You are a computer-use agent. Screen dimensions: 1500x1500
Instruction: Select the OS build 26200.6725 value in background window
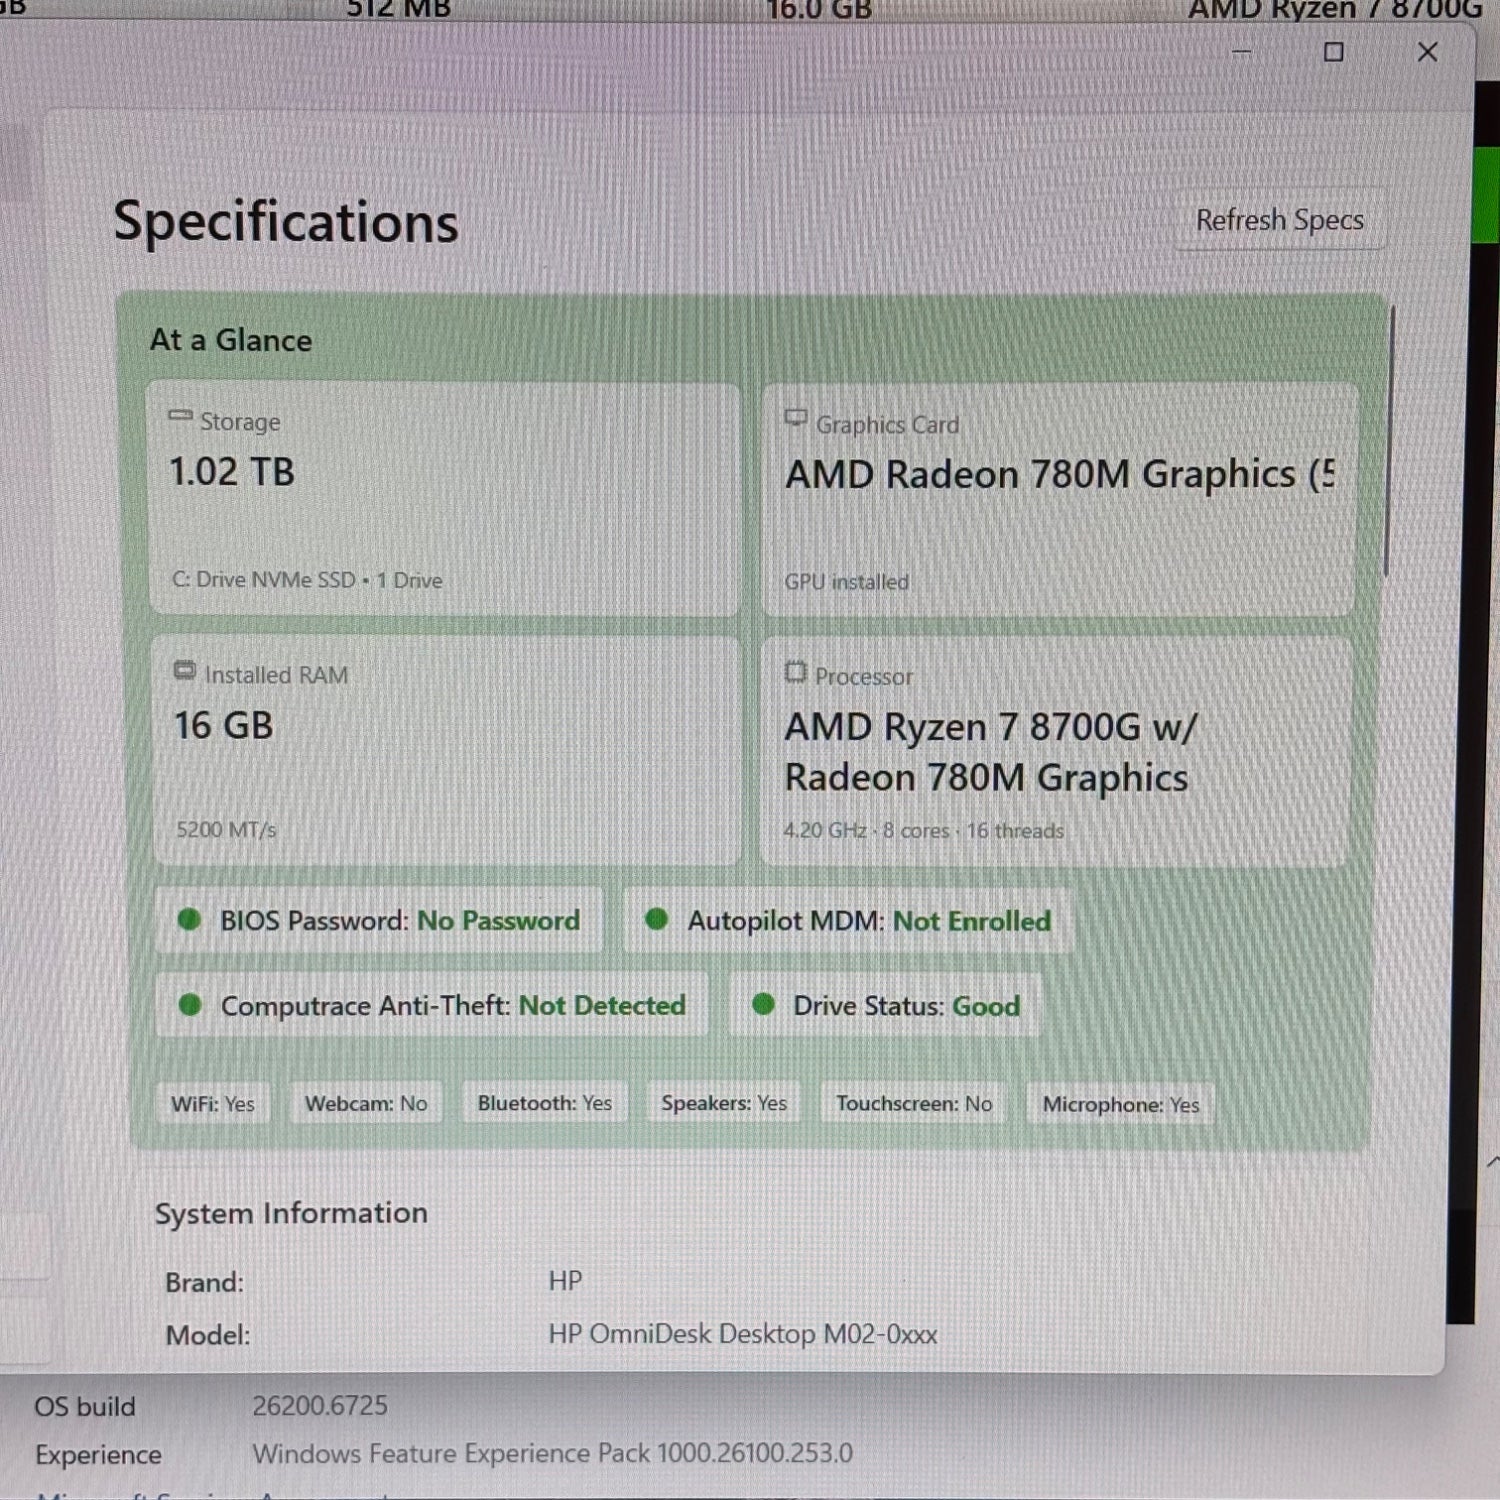coord(320,1406)
